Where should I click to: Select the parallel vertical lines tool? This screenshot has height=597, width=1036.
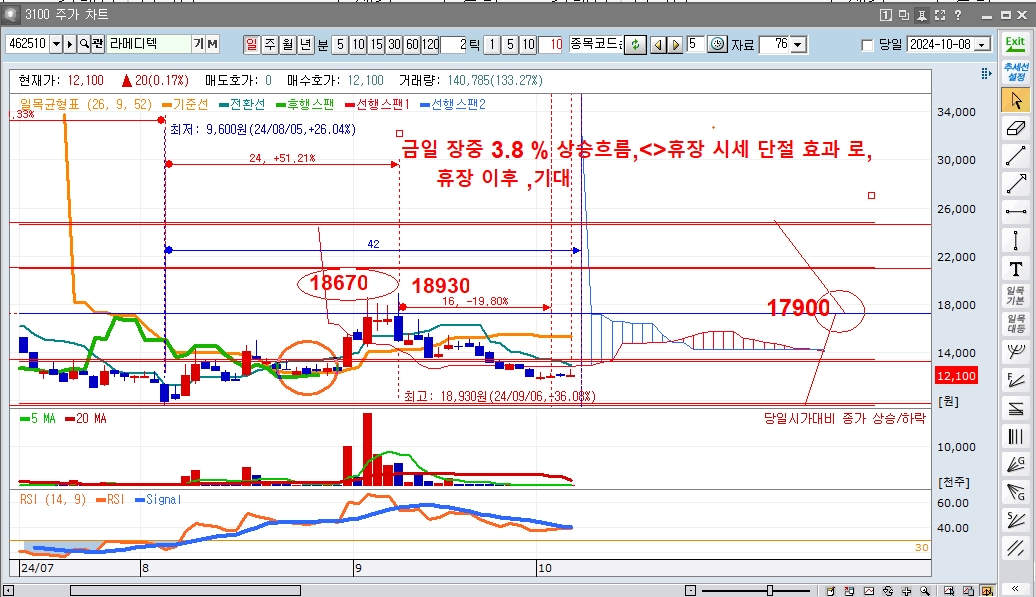click(x=1016, y=436)
